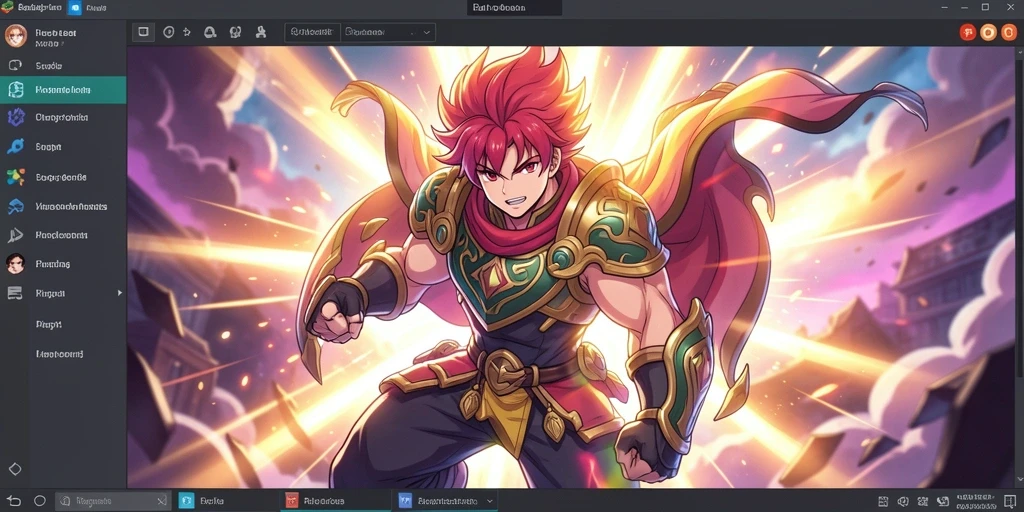
Task: Click the second system tray icon
Action: 903,501
